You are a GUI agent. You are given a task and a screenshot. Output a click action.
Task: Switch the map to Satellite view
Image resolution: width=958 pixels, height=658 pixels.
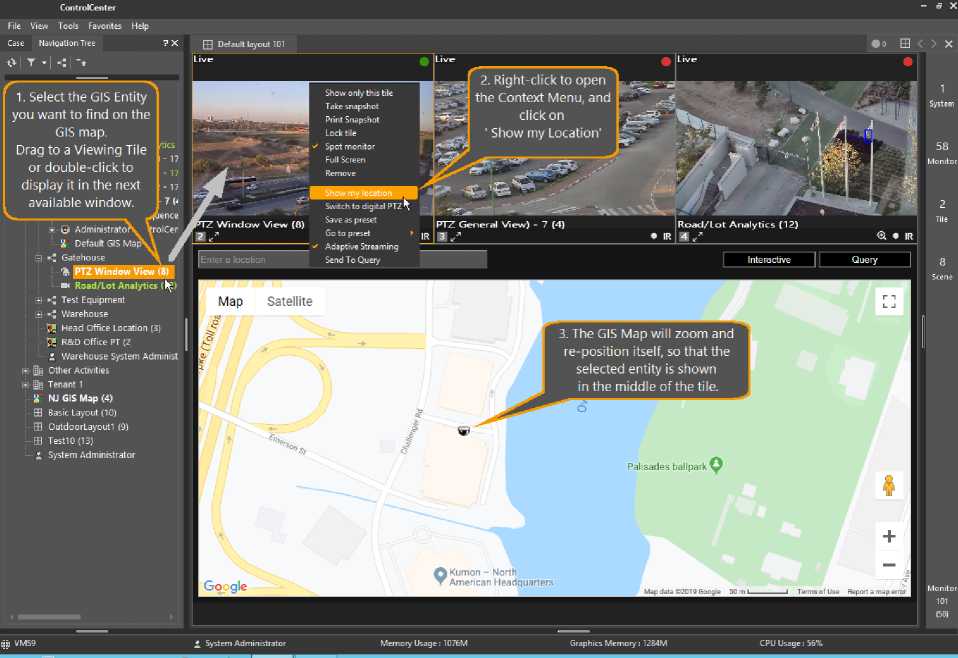(289, 301)
